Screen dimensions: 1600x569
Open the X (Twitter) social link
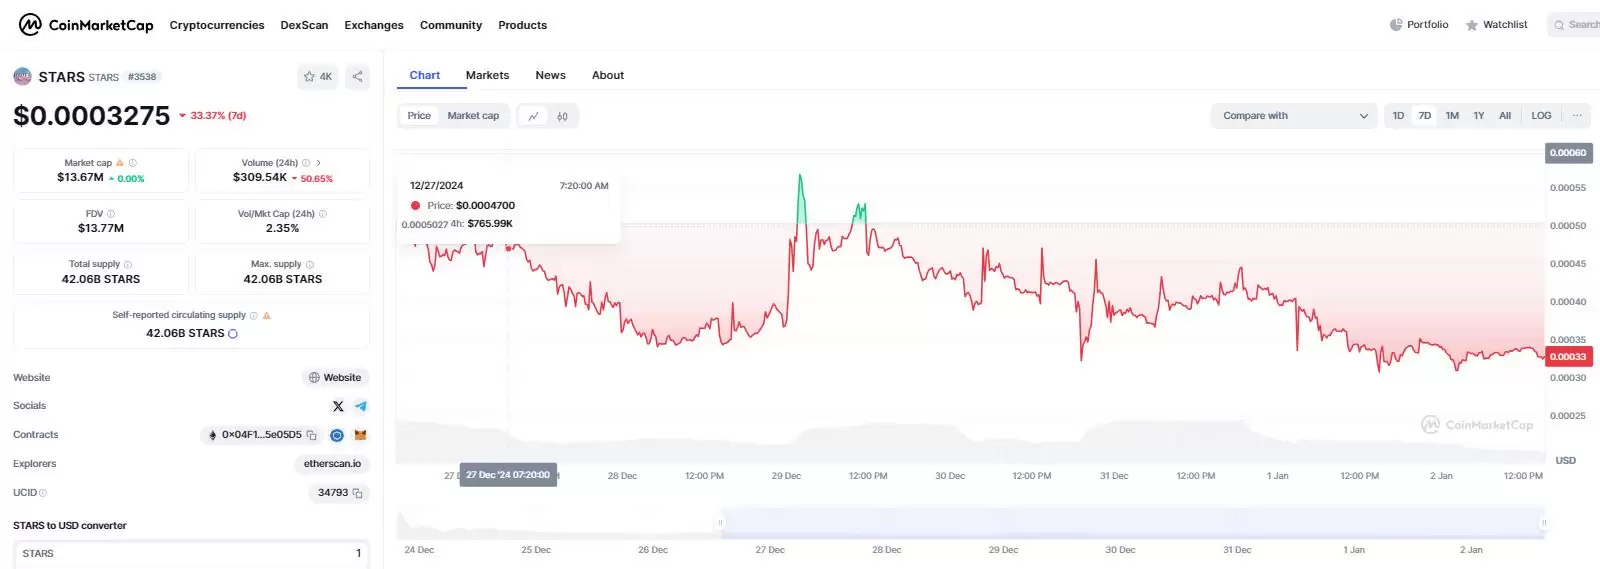click(x=338, y=406)
